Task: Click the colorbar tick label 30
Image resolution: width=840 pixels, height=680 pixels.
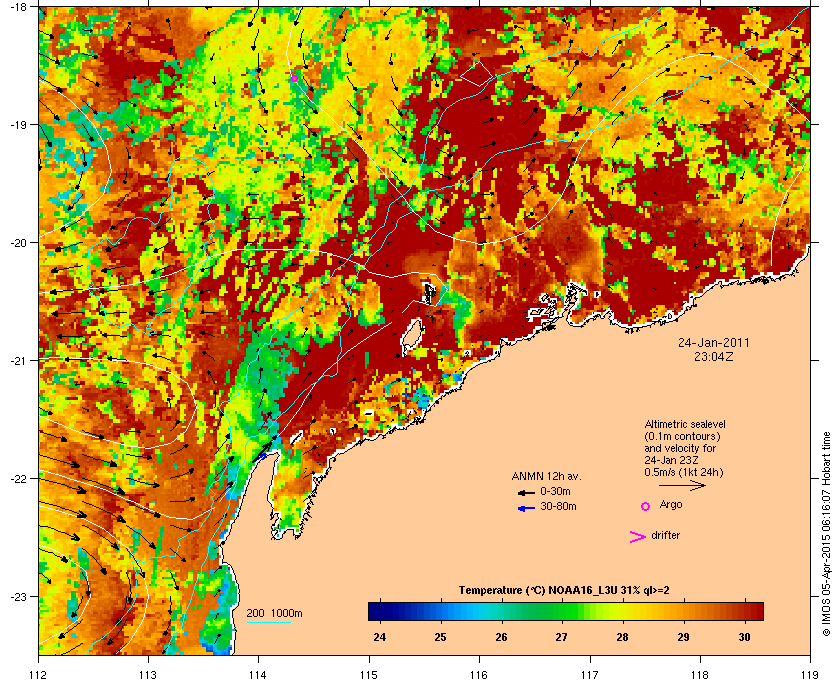Action: click(744, 638)
